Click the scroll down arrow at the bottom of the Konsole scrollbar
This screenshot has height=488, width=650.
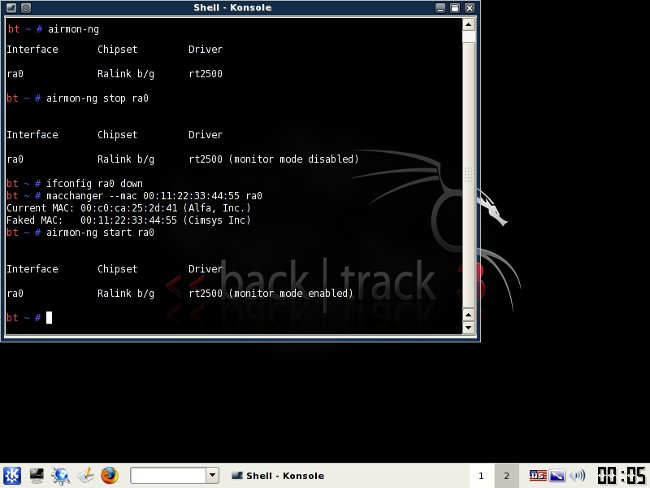coord(468,328)
